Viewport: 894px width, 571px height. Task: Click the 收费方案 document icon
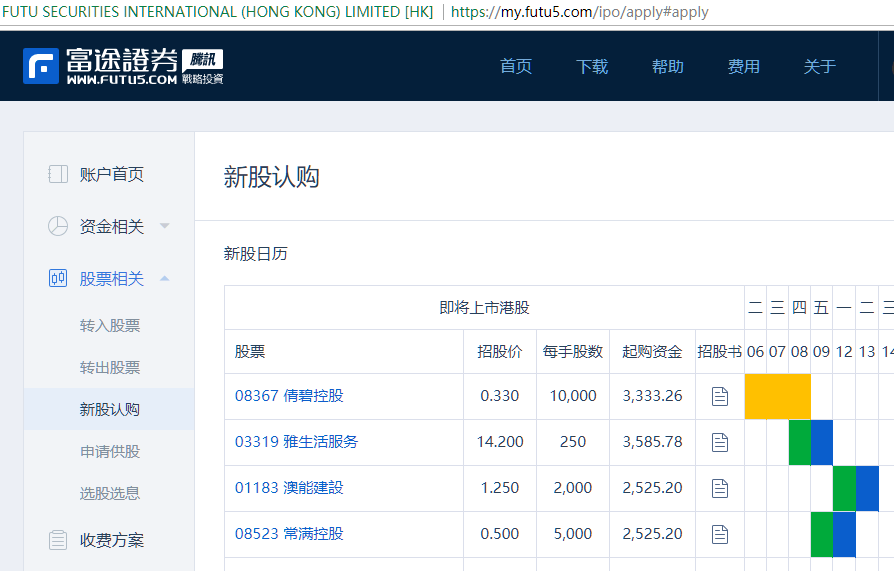pyautogui.click(x=58, y=540)
